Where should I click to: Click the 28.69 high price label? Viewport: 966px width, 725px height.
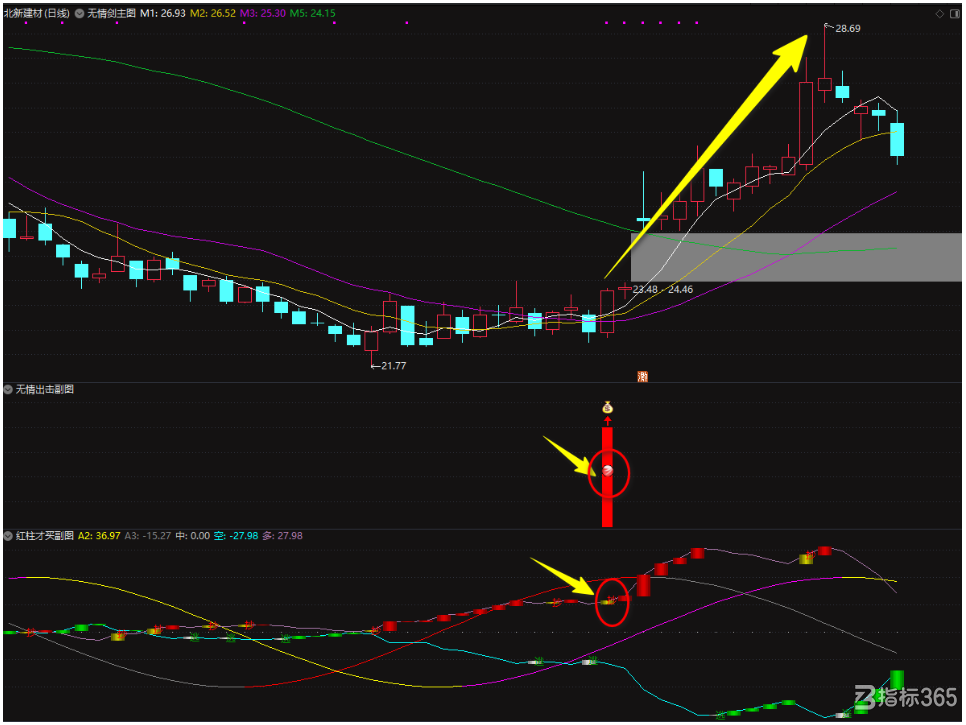pos(848,28)
